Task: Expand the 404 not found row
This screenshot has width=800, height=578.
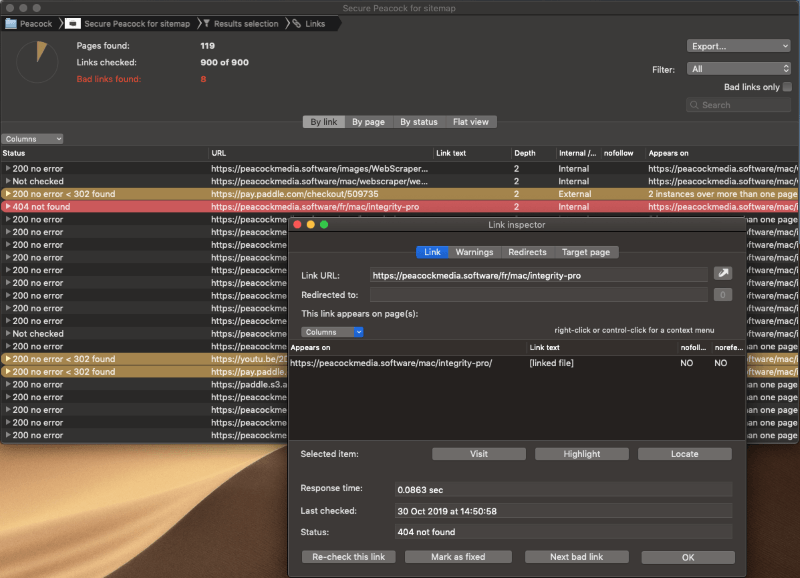Action: (7, 207)
